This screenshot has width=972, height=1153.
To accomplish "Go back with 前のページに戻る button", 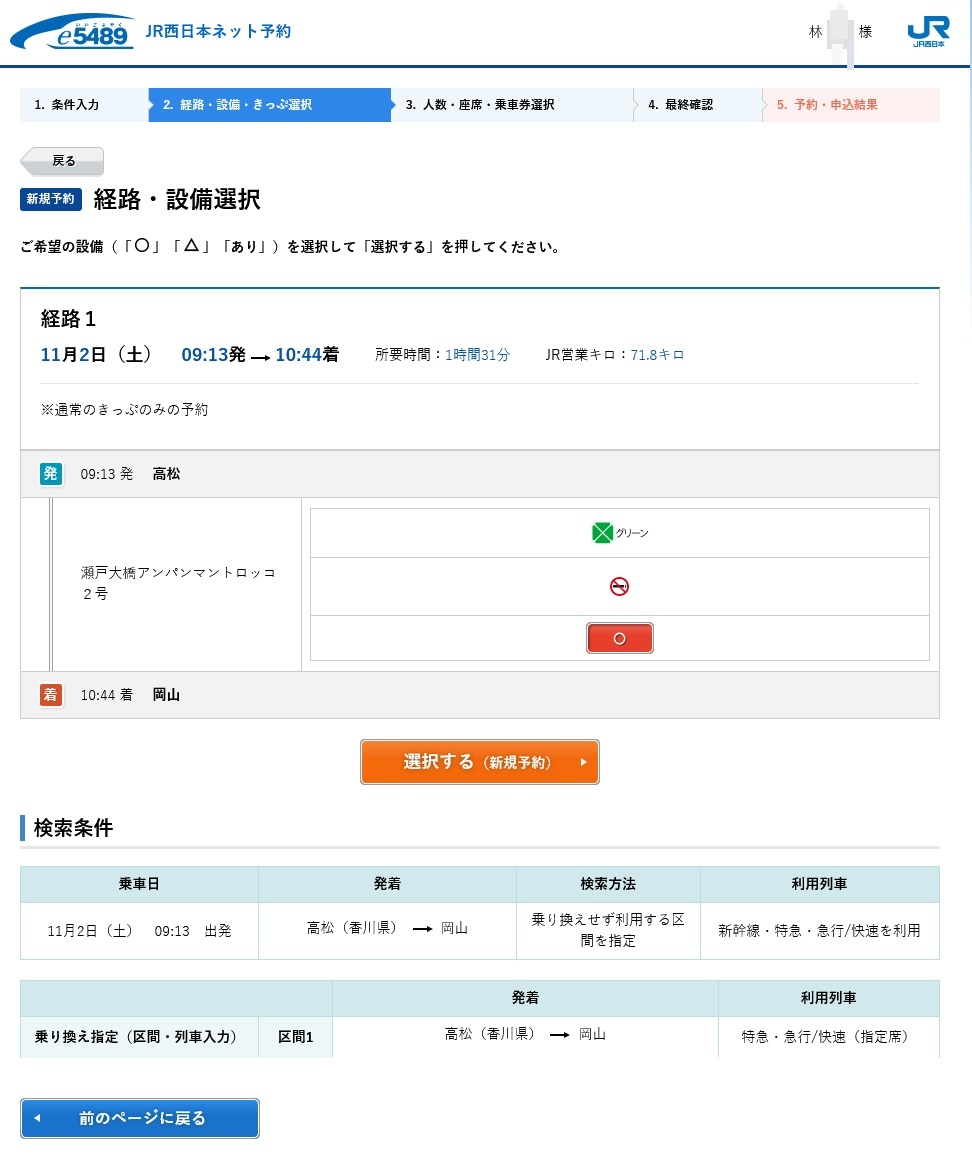I will [x=140, y=1118].
